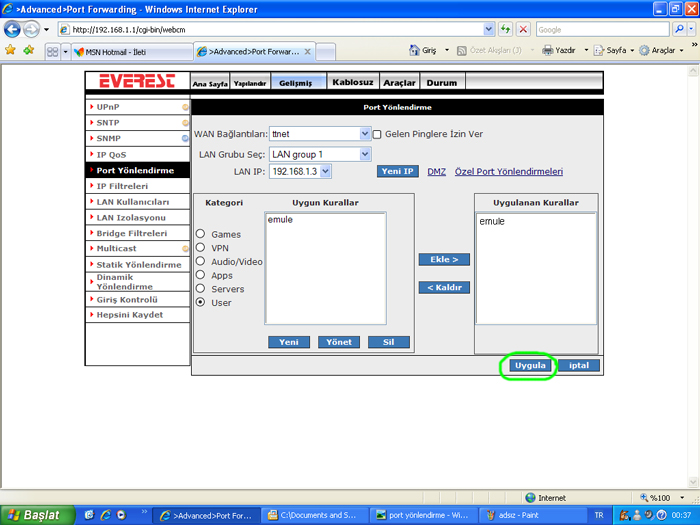Click the Uygula apply button

(x=530, y=365)
